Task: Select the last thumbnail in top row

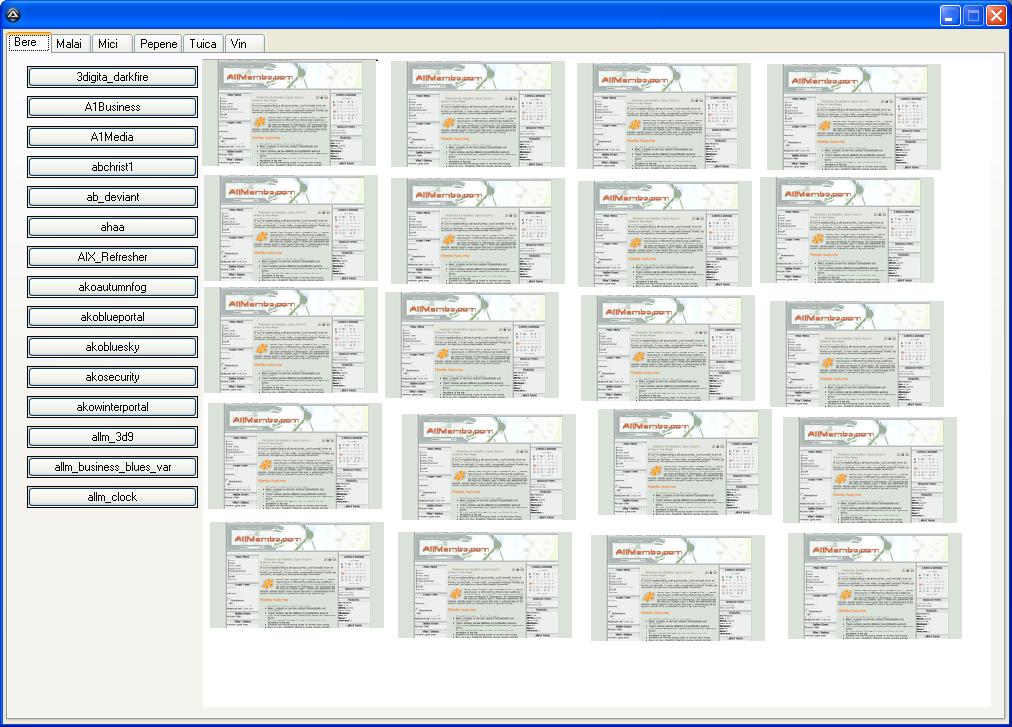Action: coord(854,117)
